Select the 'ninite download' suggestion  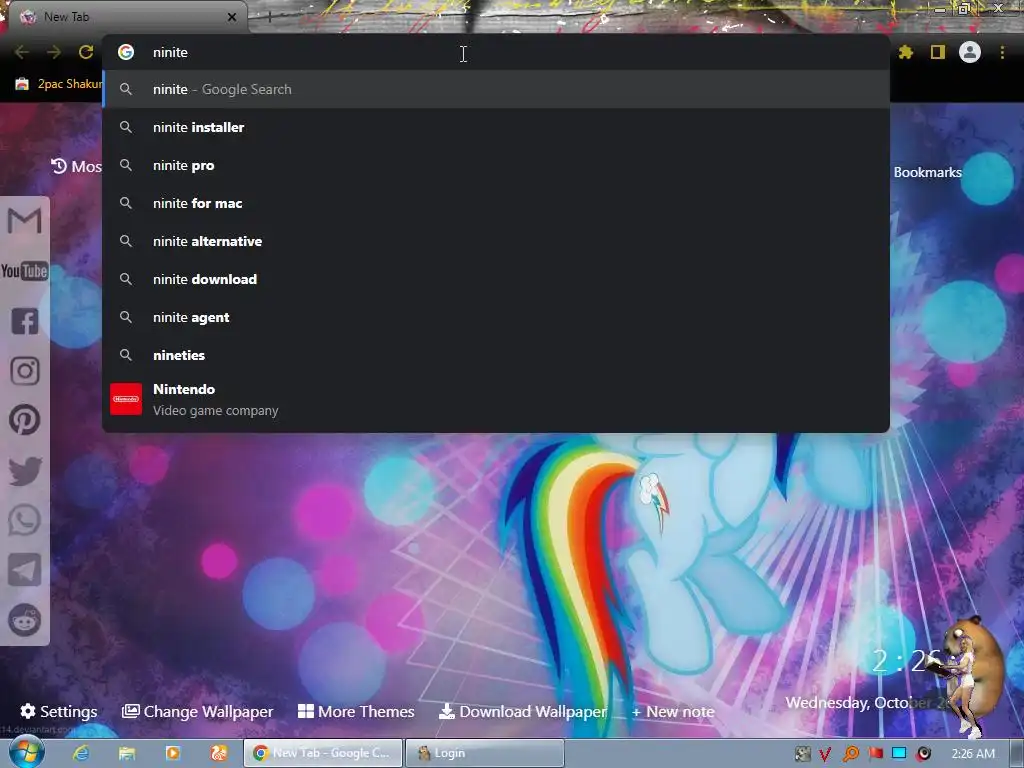pos(496,279)
